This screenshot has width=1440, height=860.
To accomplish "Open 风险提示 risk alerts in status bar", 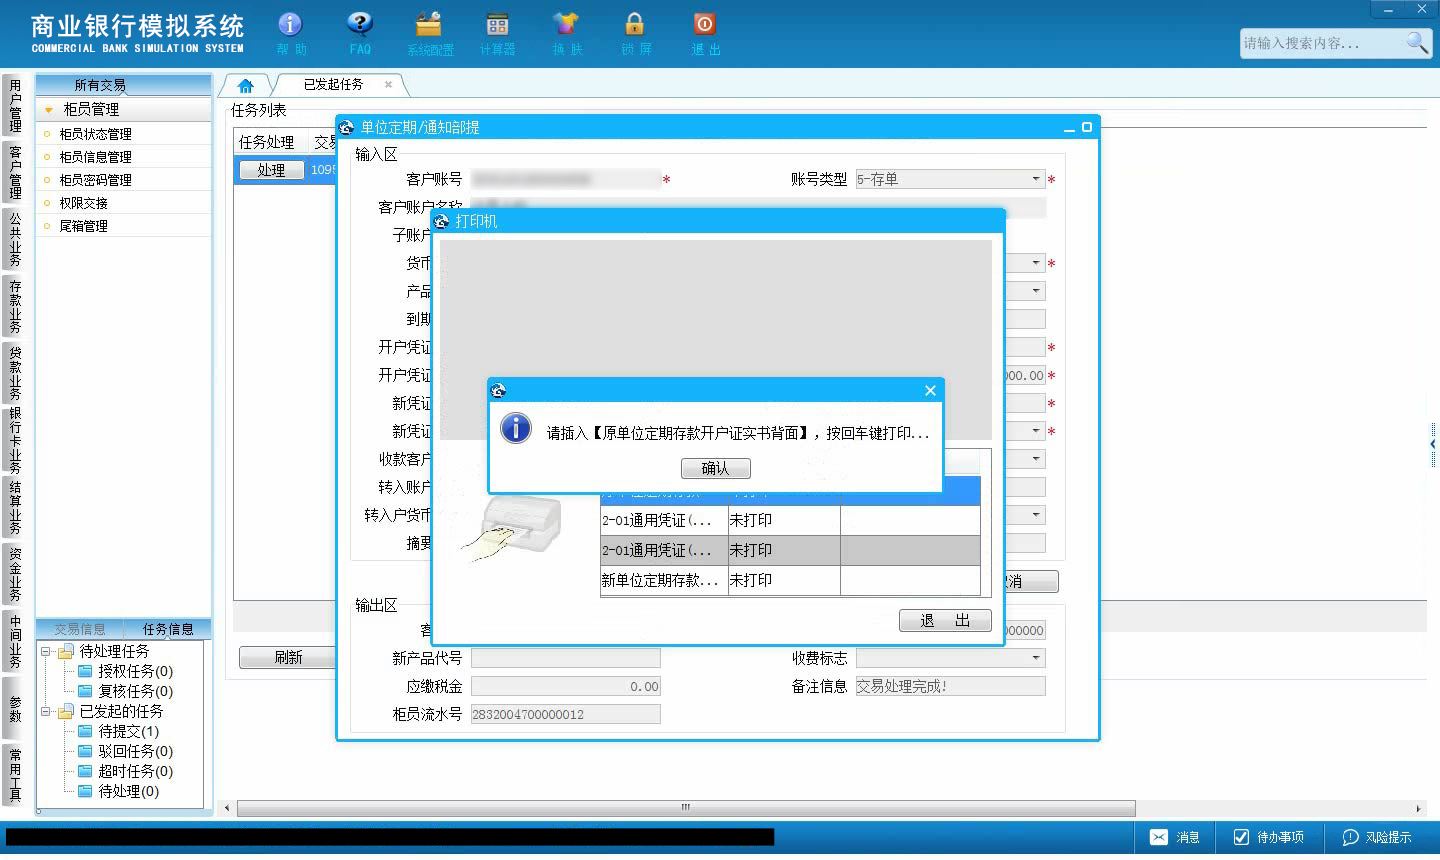I will [1376, 837].
